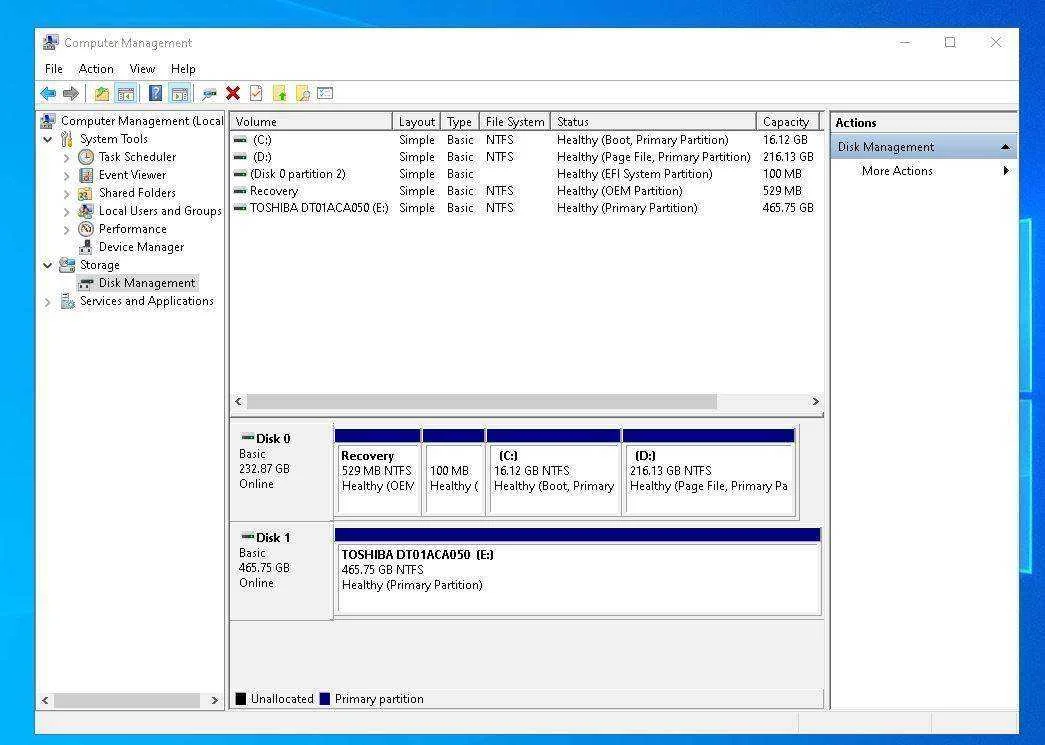Select the Recovery volume row in list
This screenshot has width=1045, height=745.
coord(526,191)
